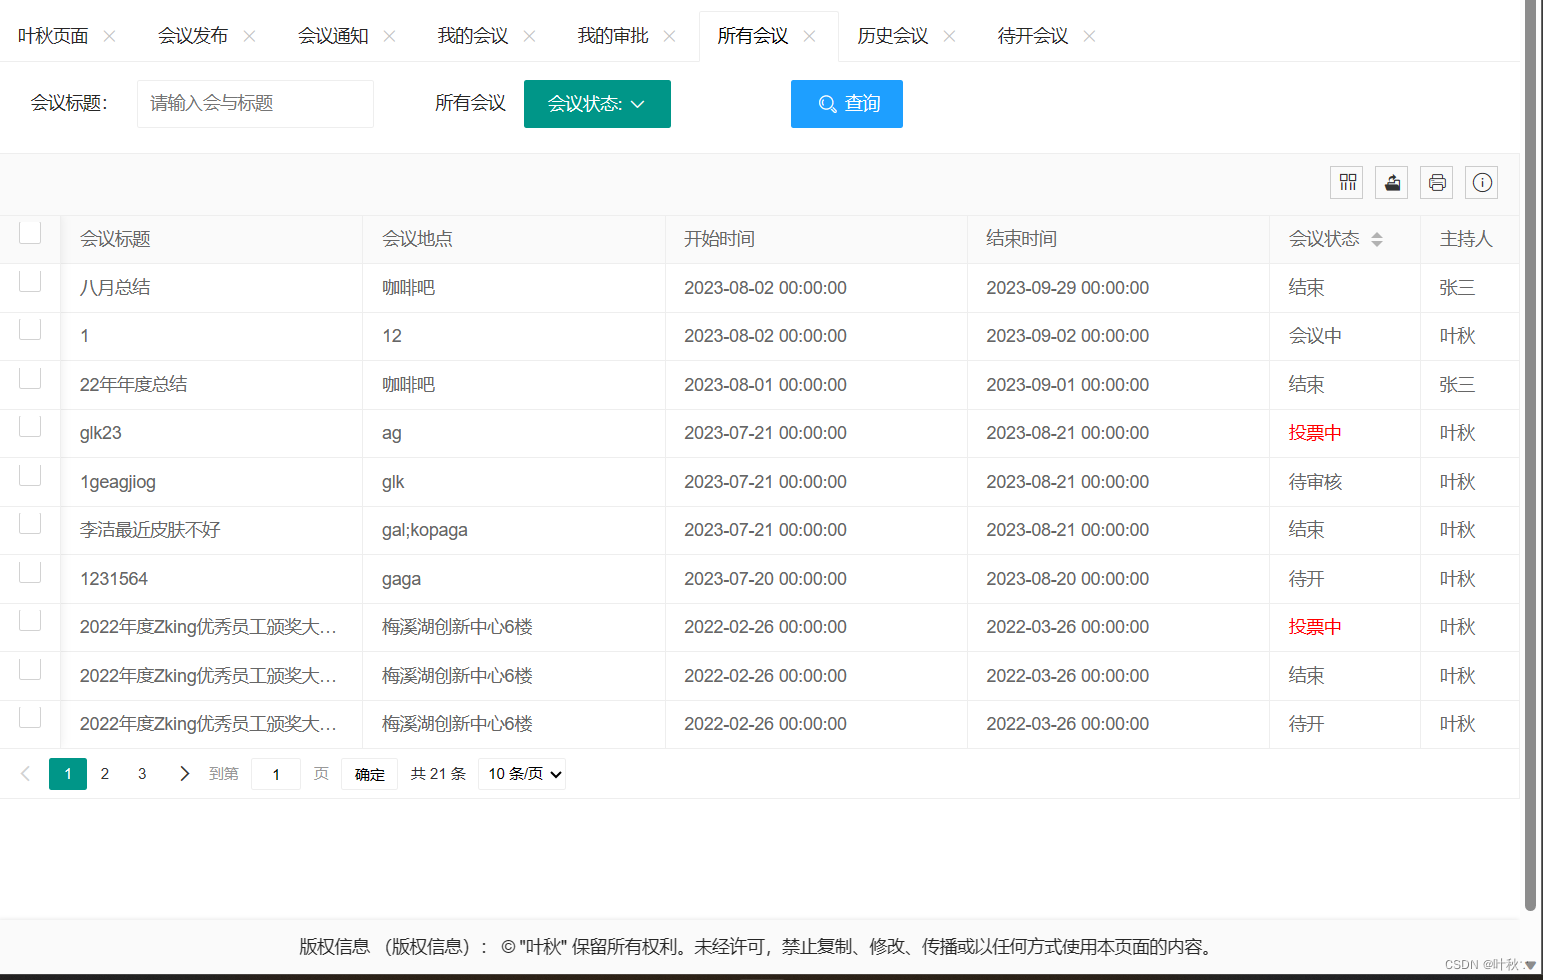Focus the 会议标题 search input

click(x=255, y=104)
